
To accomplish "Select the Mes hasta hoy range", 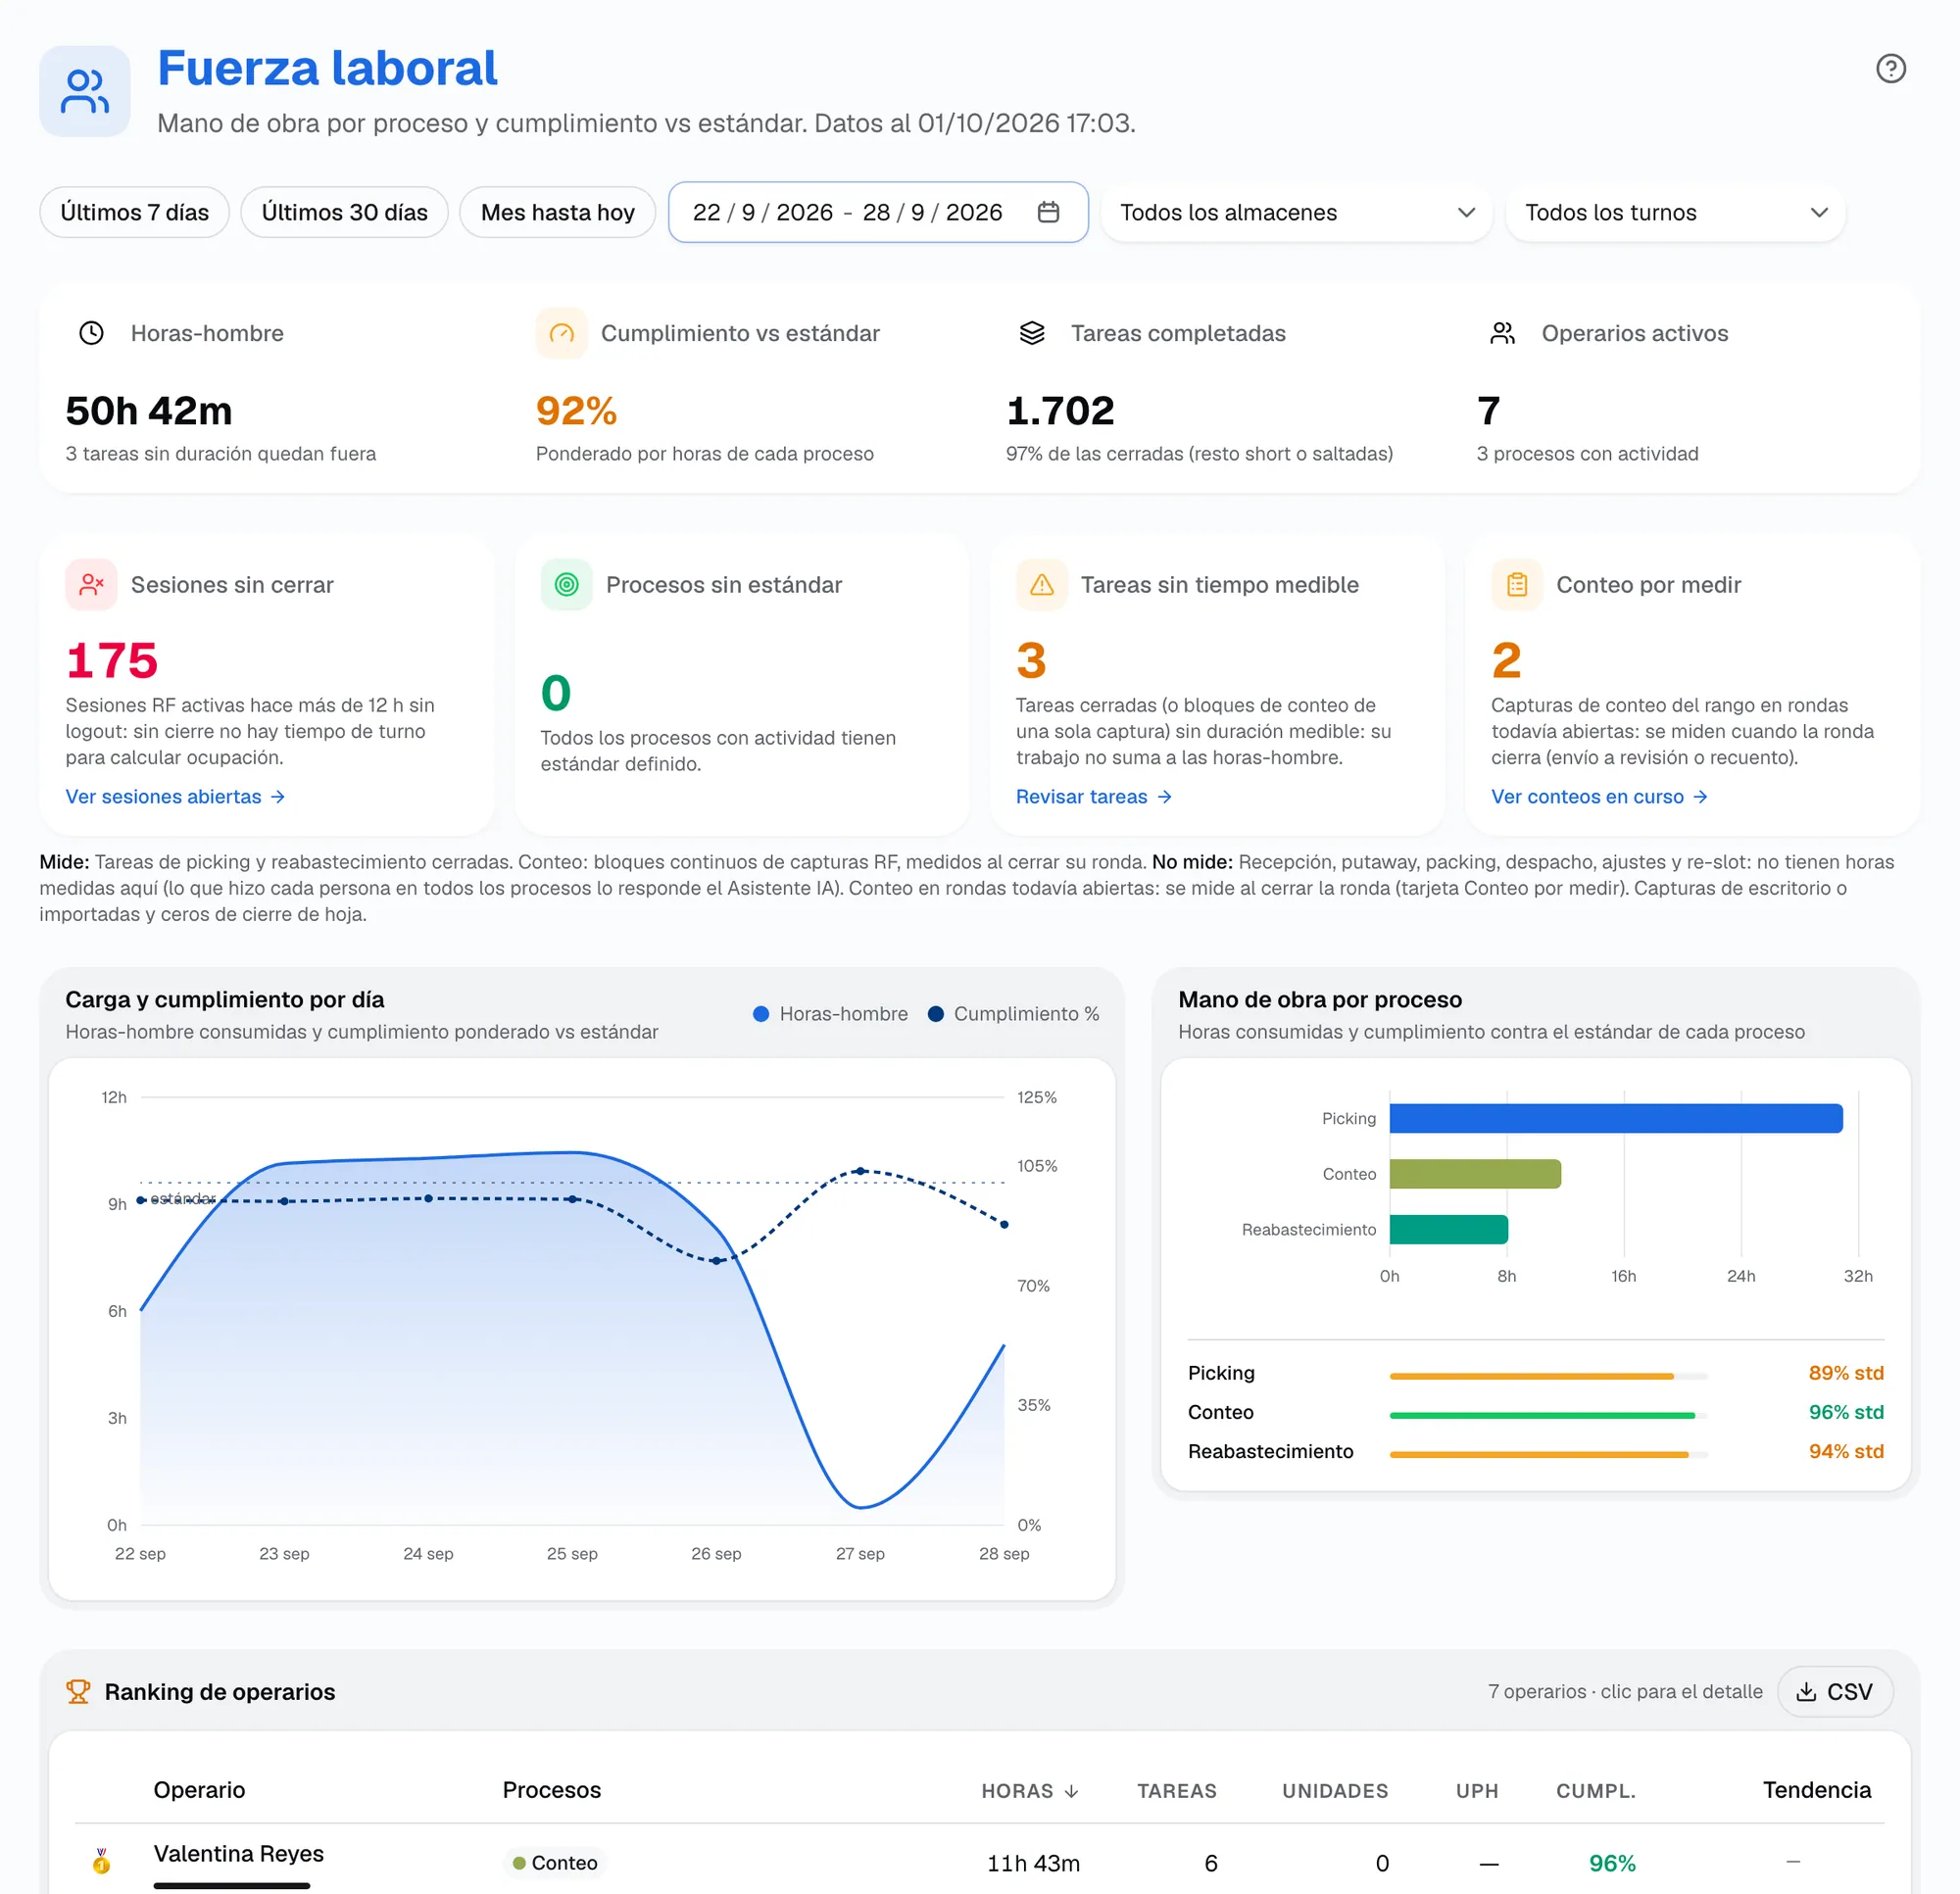I will (557, 212).
